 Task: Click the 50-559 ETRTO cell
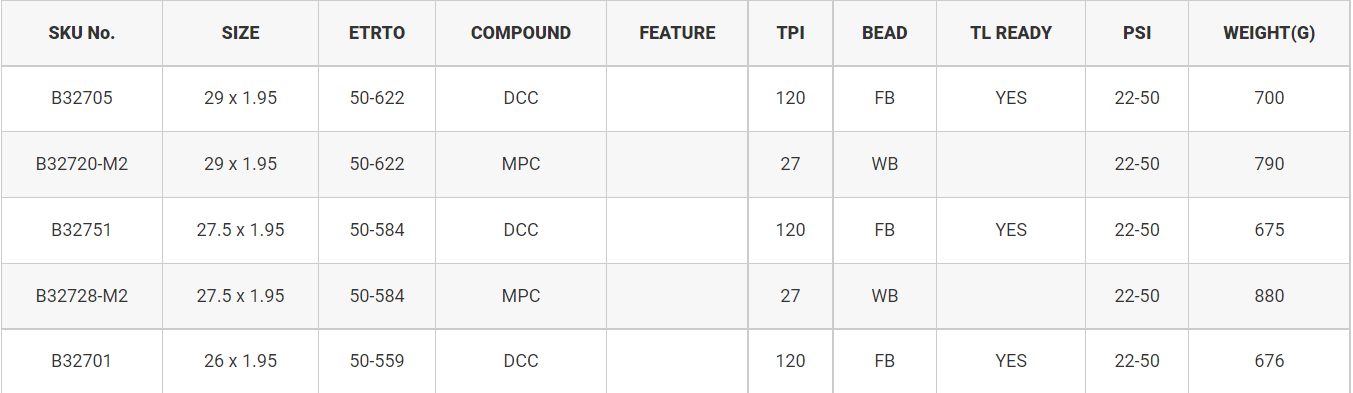tap(377, 361)
